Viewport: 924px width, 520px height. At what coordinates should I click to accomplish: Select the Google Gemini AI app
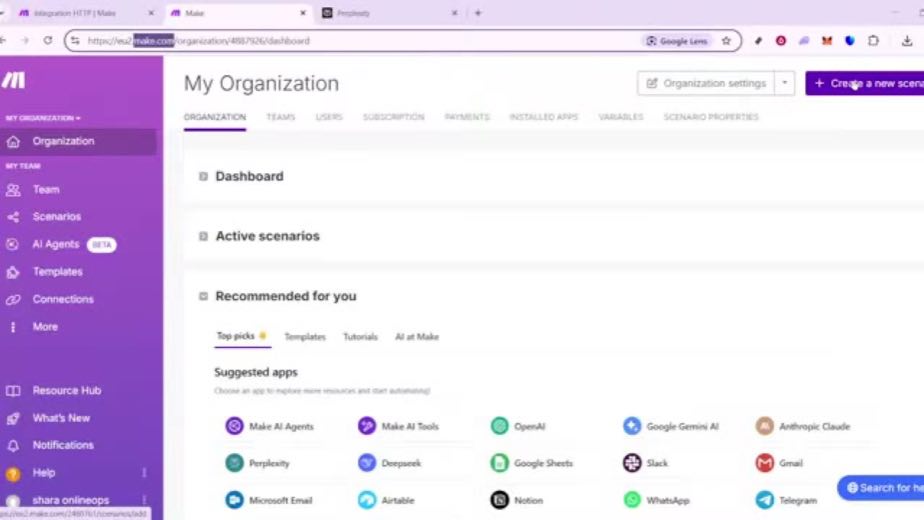671,426
